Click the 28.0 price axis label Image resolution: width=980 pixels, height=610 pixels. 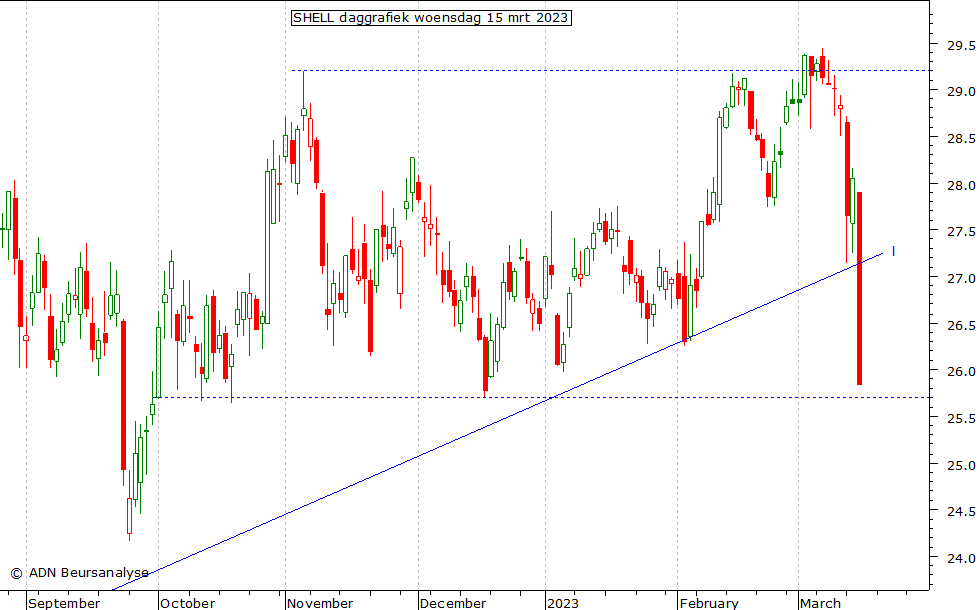(961, 185)
